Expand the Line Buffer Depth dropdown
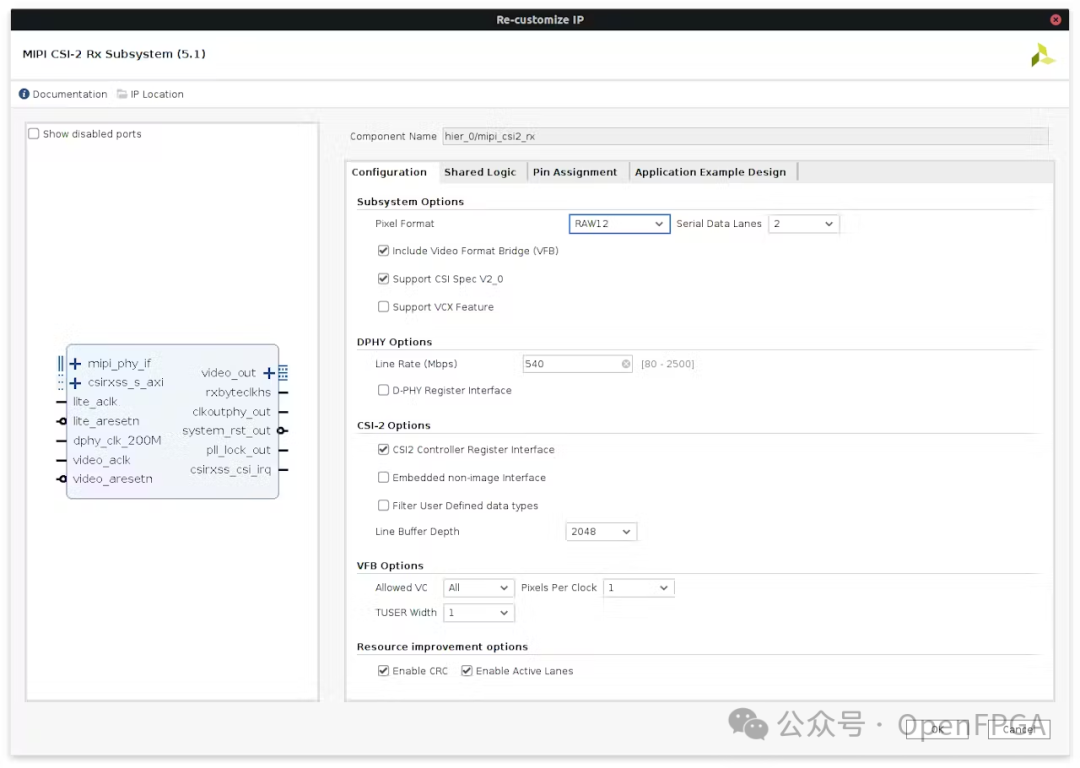 pyautogui.click(x=601, y=532)
